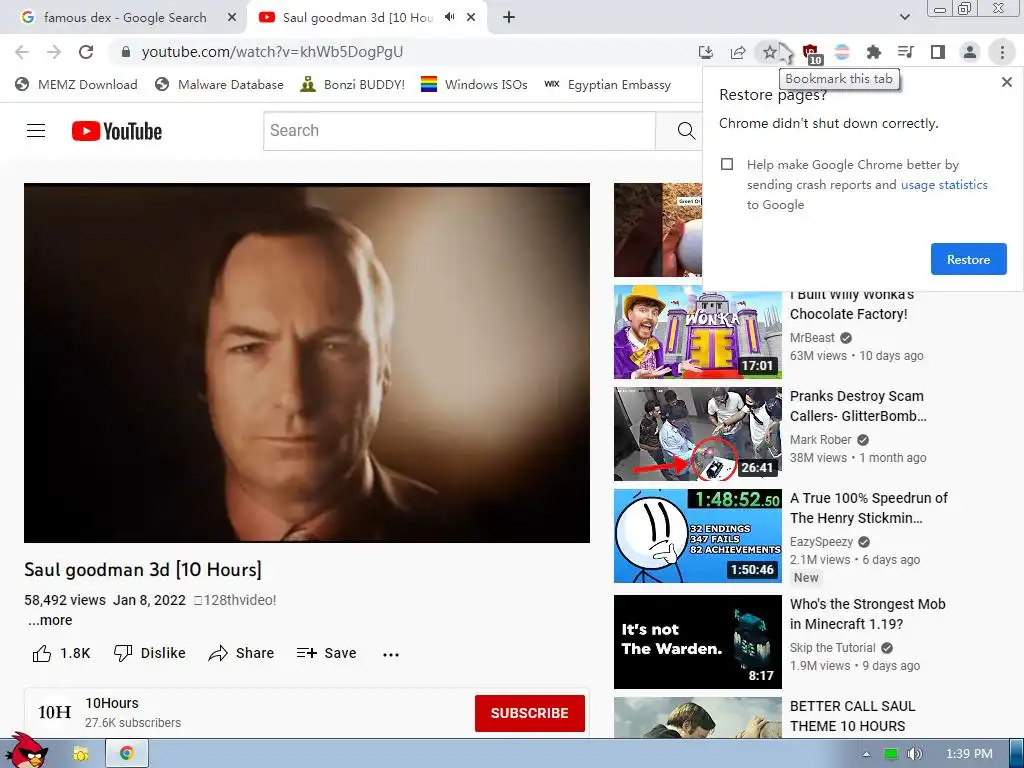Open Egyptian Embassy bookmark

point(607,84)
